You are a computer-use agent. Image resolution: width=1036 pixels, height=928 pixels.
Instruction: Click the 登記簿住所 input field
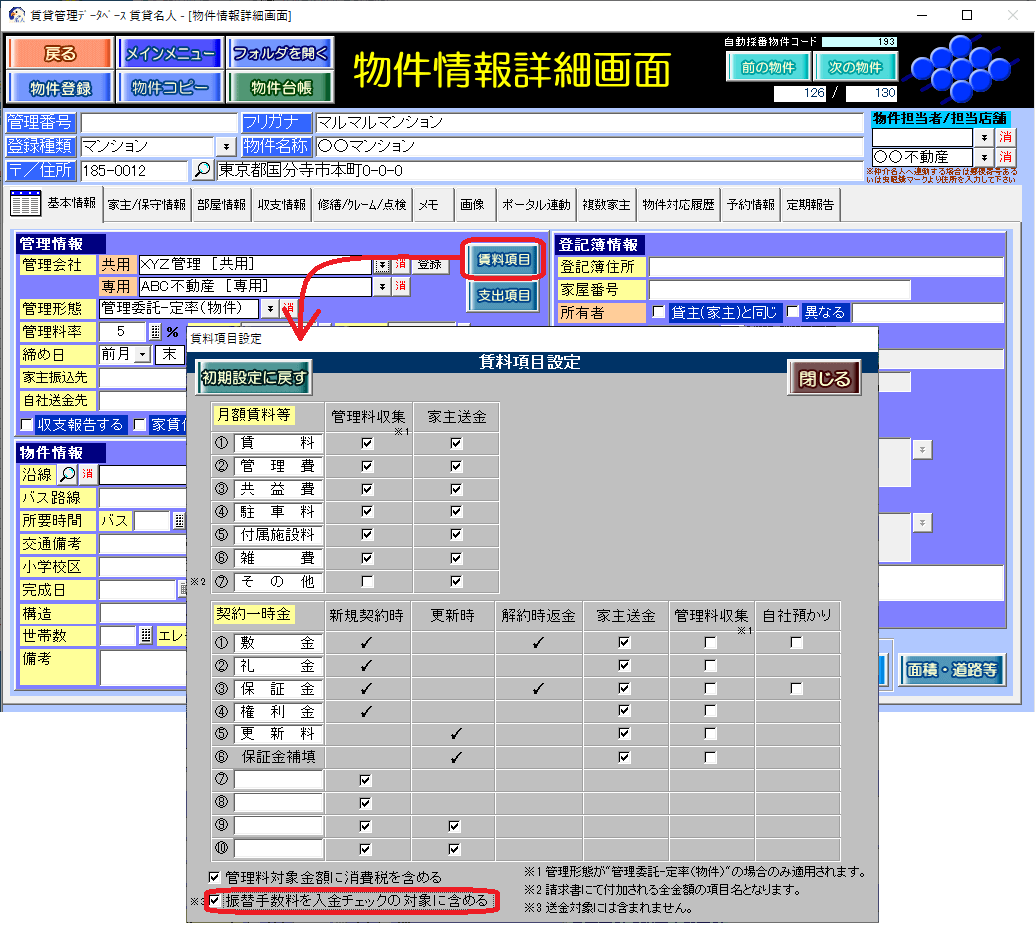[825, 267]
